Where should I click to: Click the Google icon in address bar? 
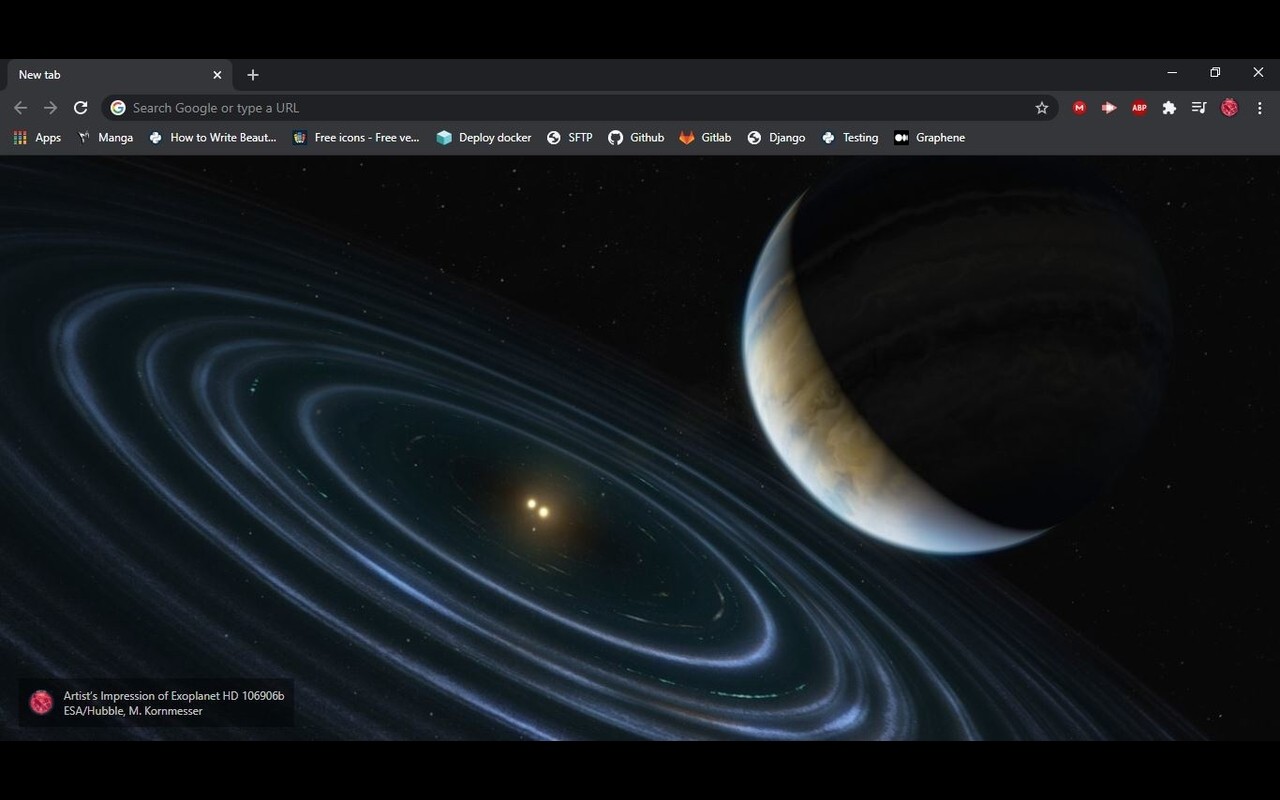(x=118, y=108)
